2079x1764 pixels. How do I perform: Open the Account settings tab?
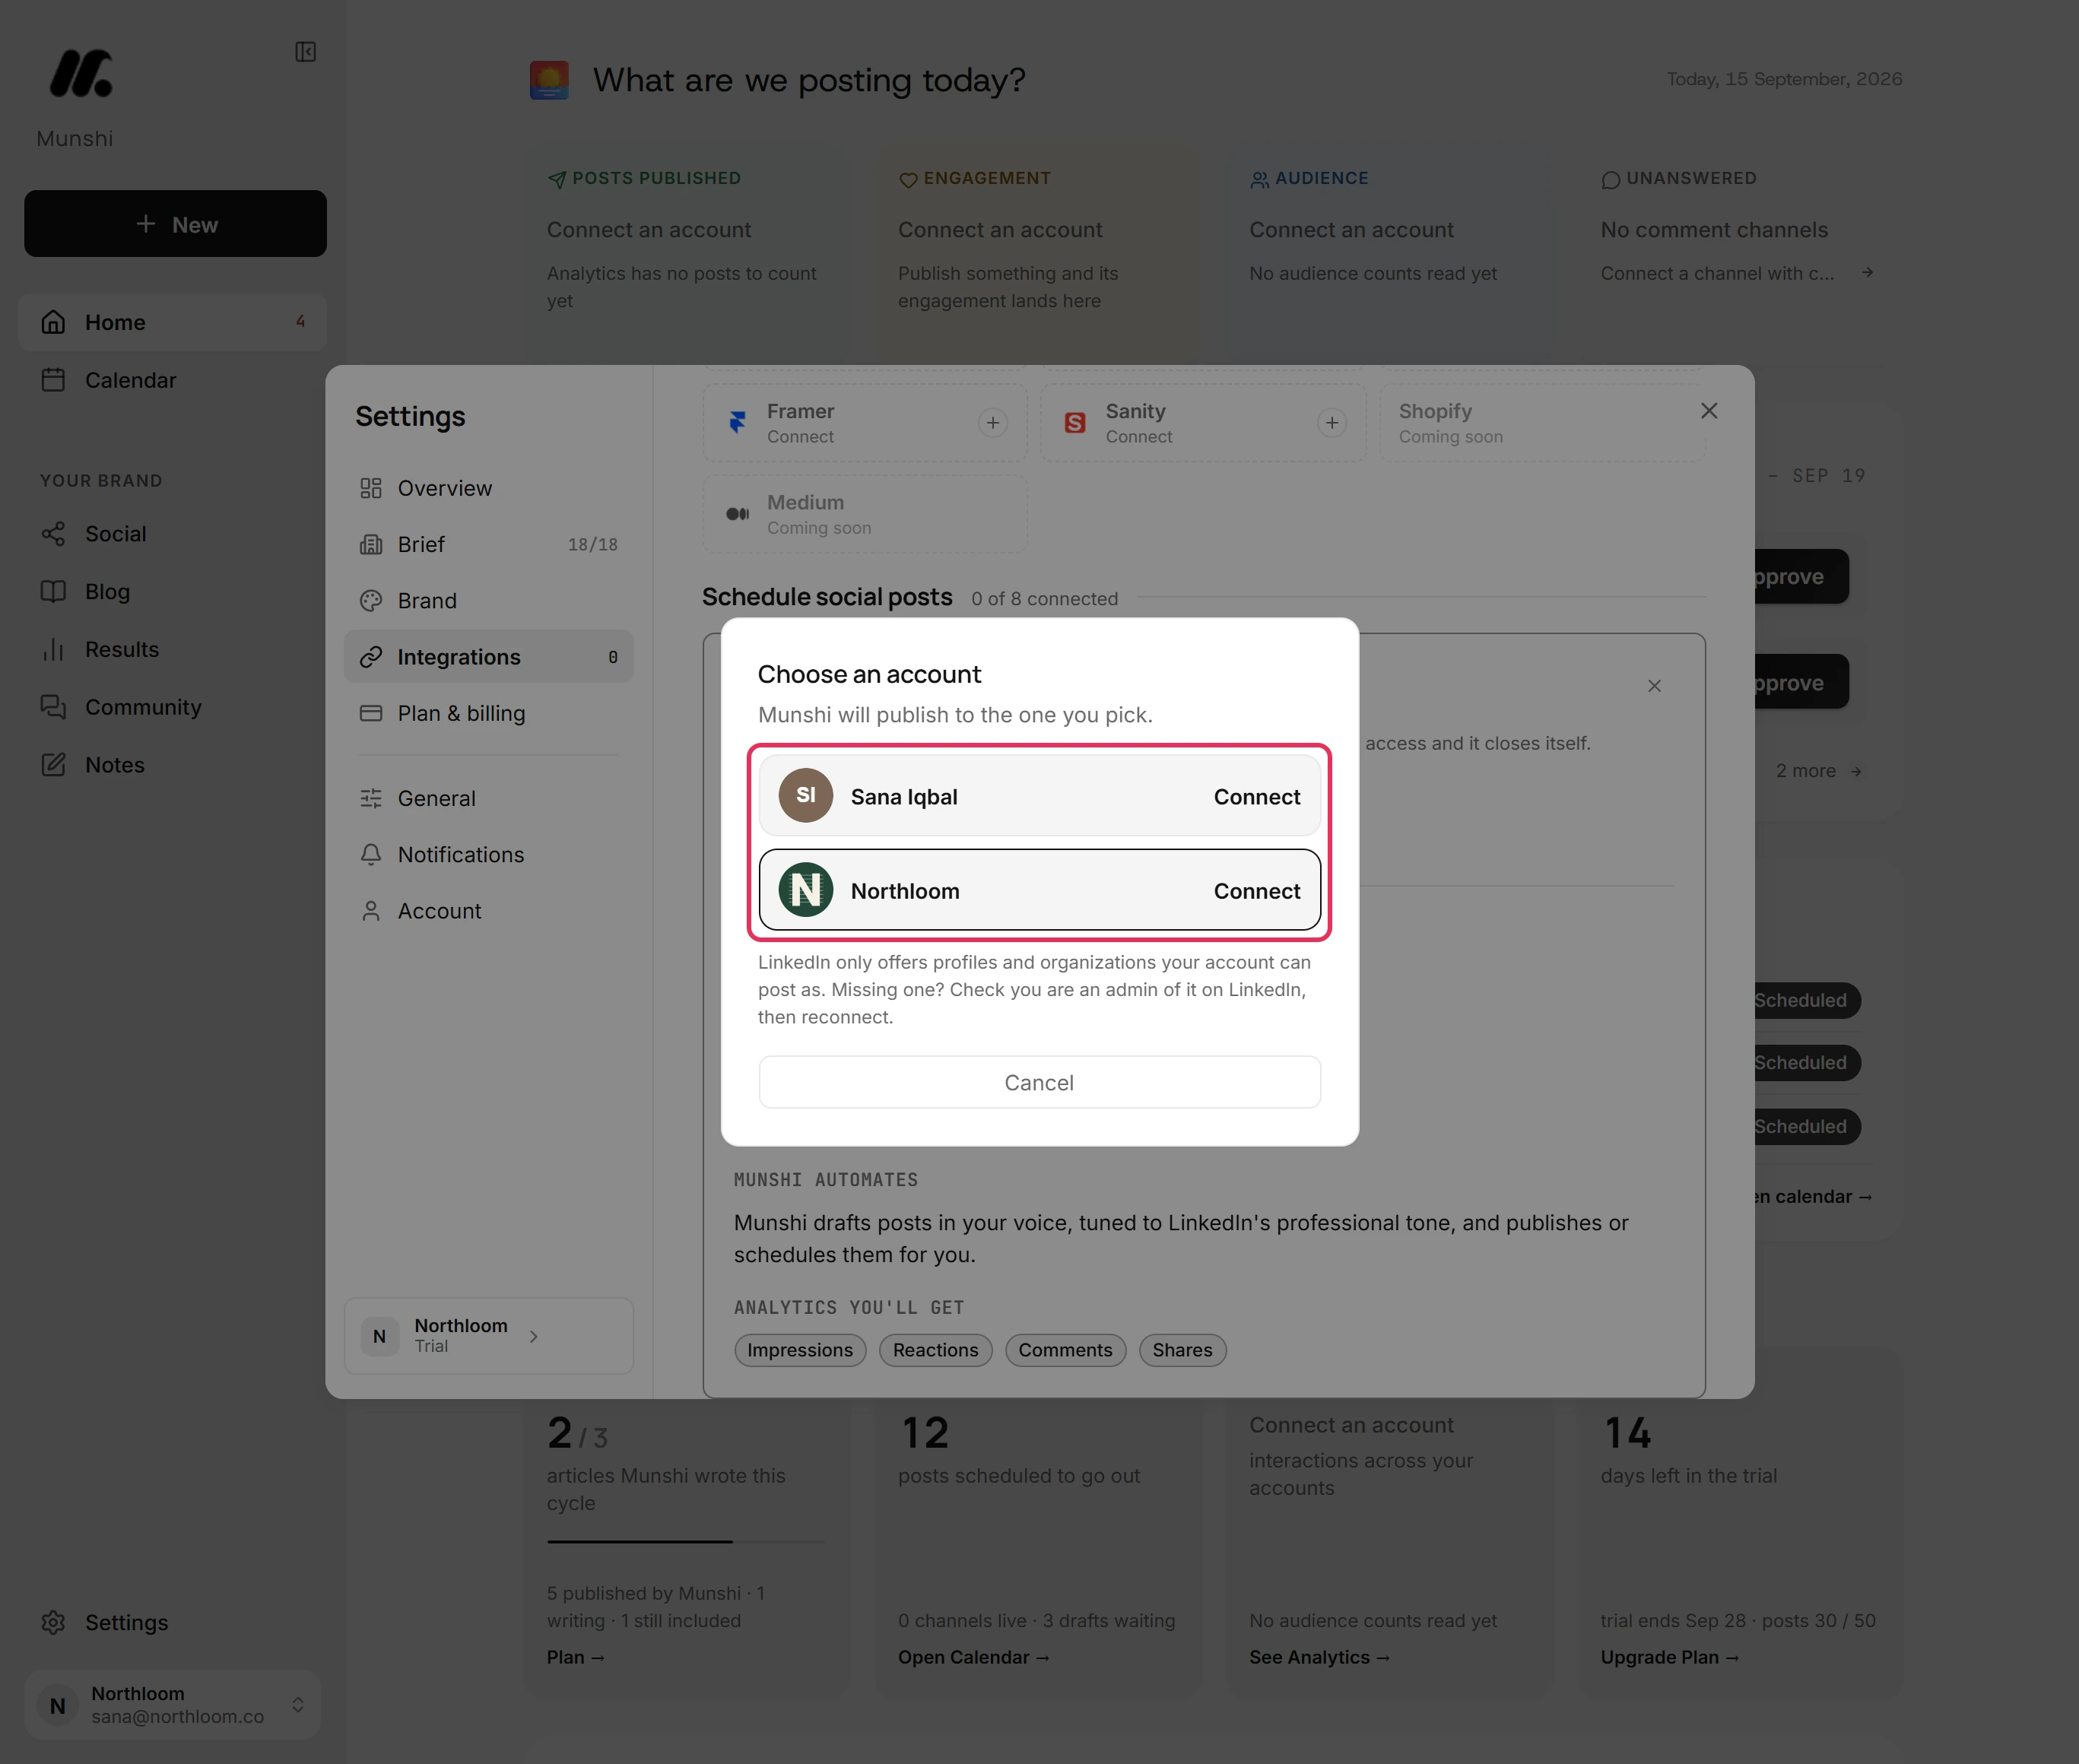[x=489, y=911]
